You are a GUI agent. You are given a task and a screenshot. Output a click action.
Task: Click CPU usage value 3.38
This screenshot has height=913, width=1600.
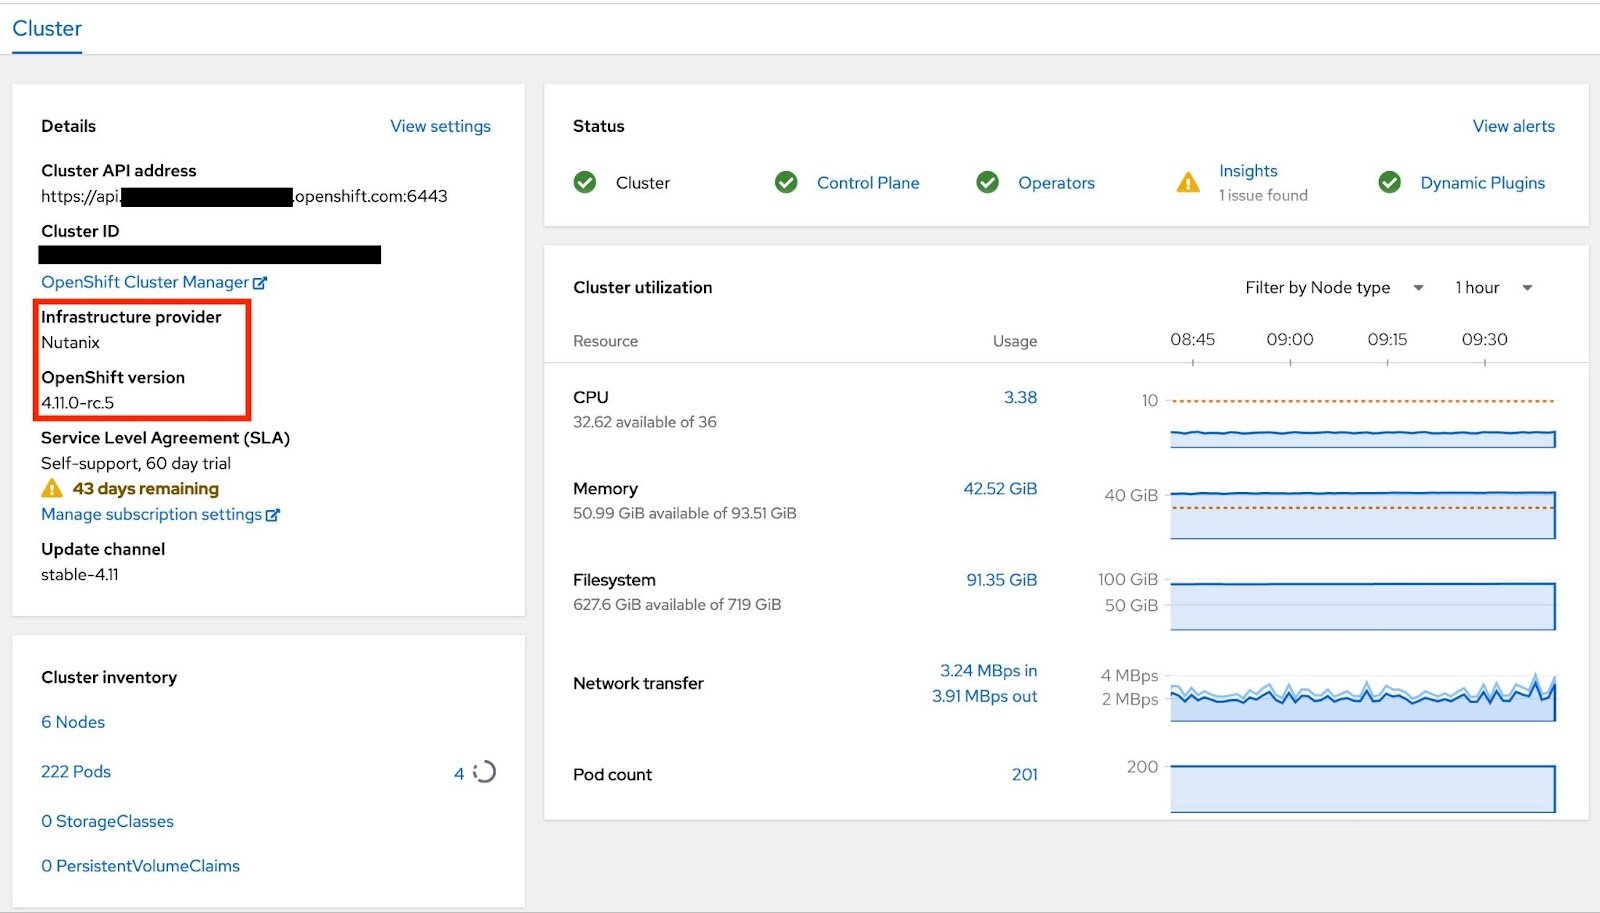click(x=1020, y=397)
